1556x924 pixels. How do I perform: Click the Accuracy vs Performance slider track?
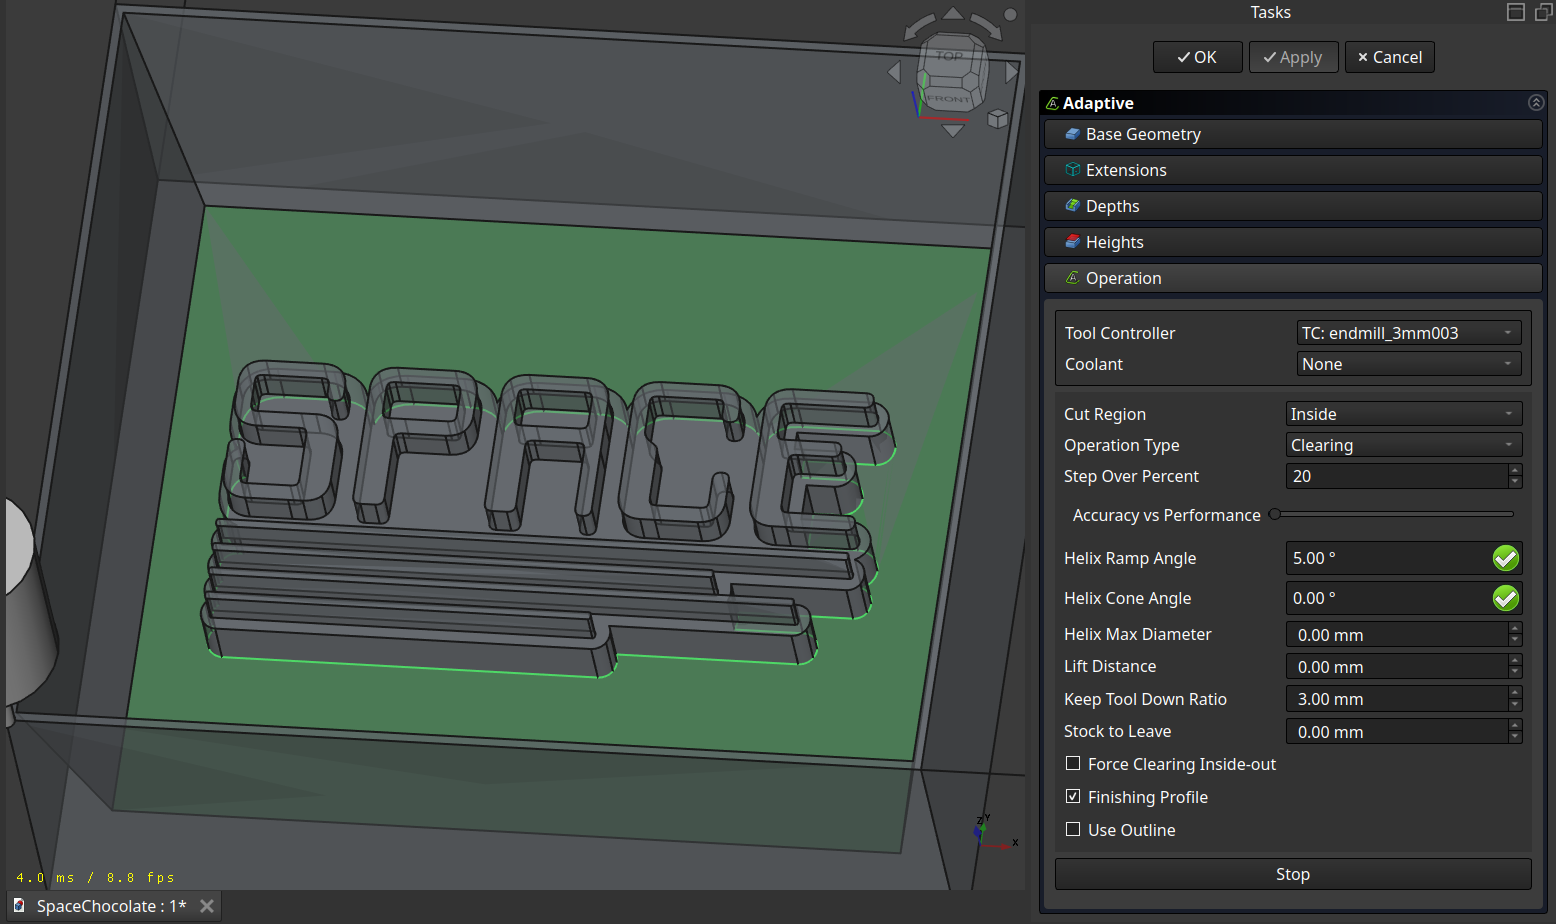coord(1391,514)
